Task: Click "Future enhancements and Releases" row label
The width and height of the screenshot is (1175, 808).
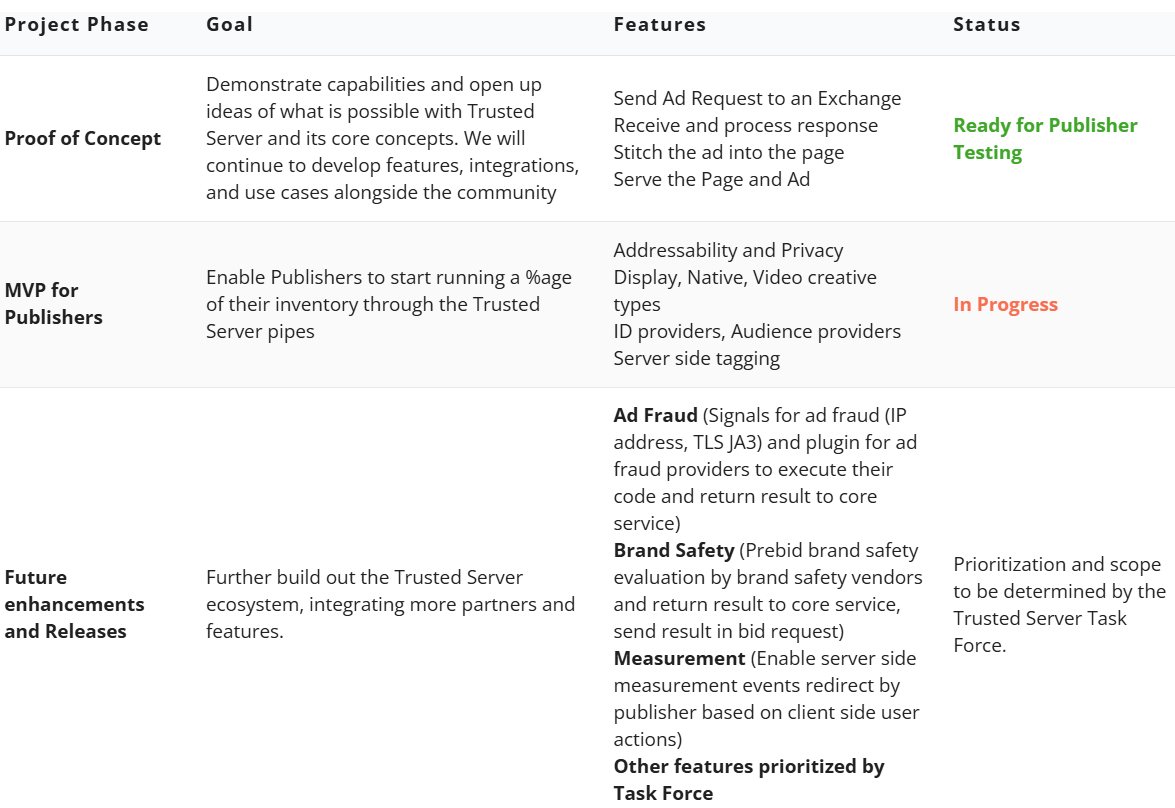Action: 74,604
